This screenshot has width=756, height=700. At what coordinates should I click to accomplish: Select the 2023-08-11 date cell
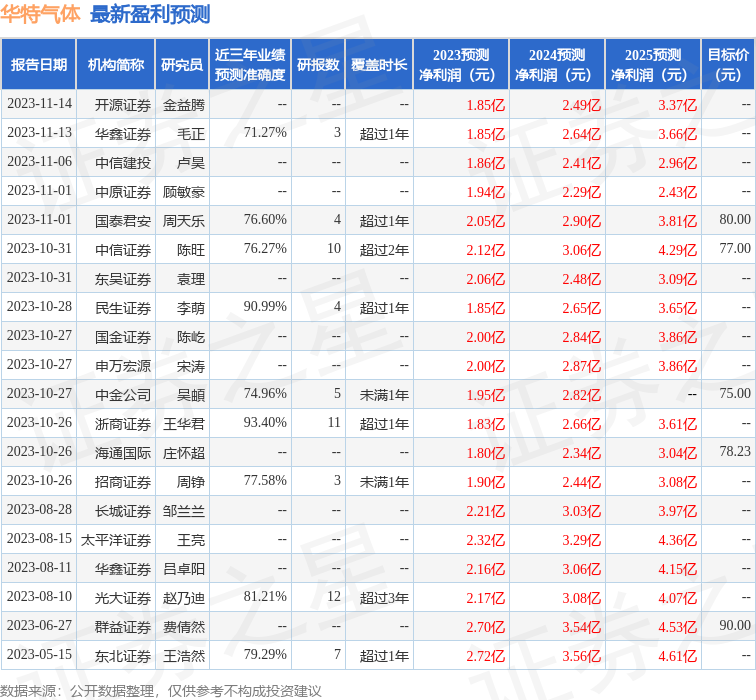pos(40,567)
